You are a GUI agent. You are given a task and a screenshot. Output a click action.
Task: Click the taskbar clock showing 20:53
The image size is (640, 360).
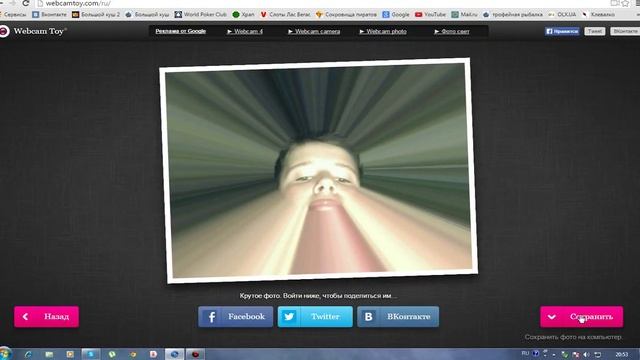coord(622,354)
